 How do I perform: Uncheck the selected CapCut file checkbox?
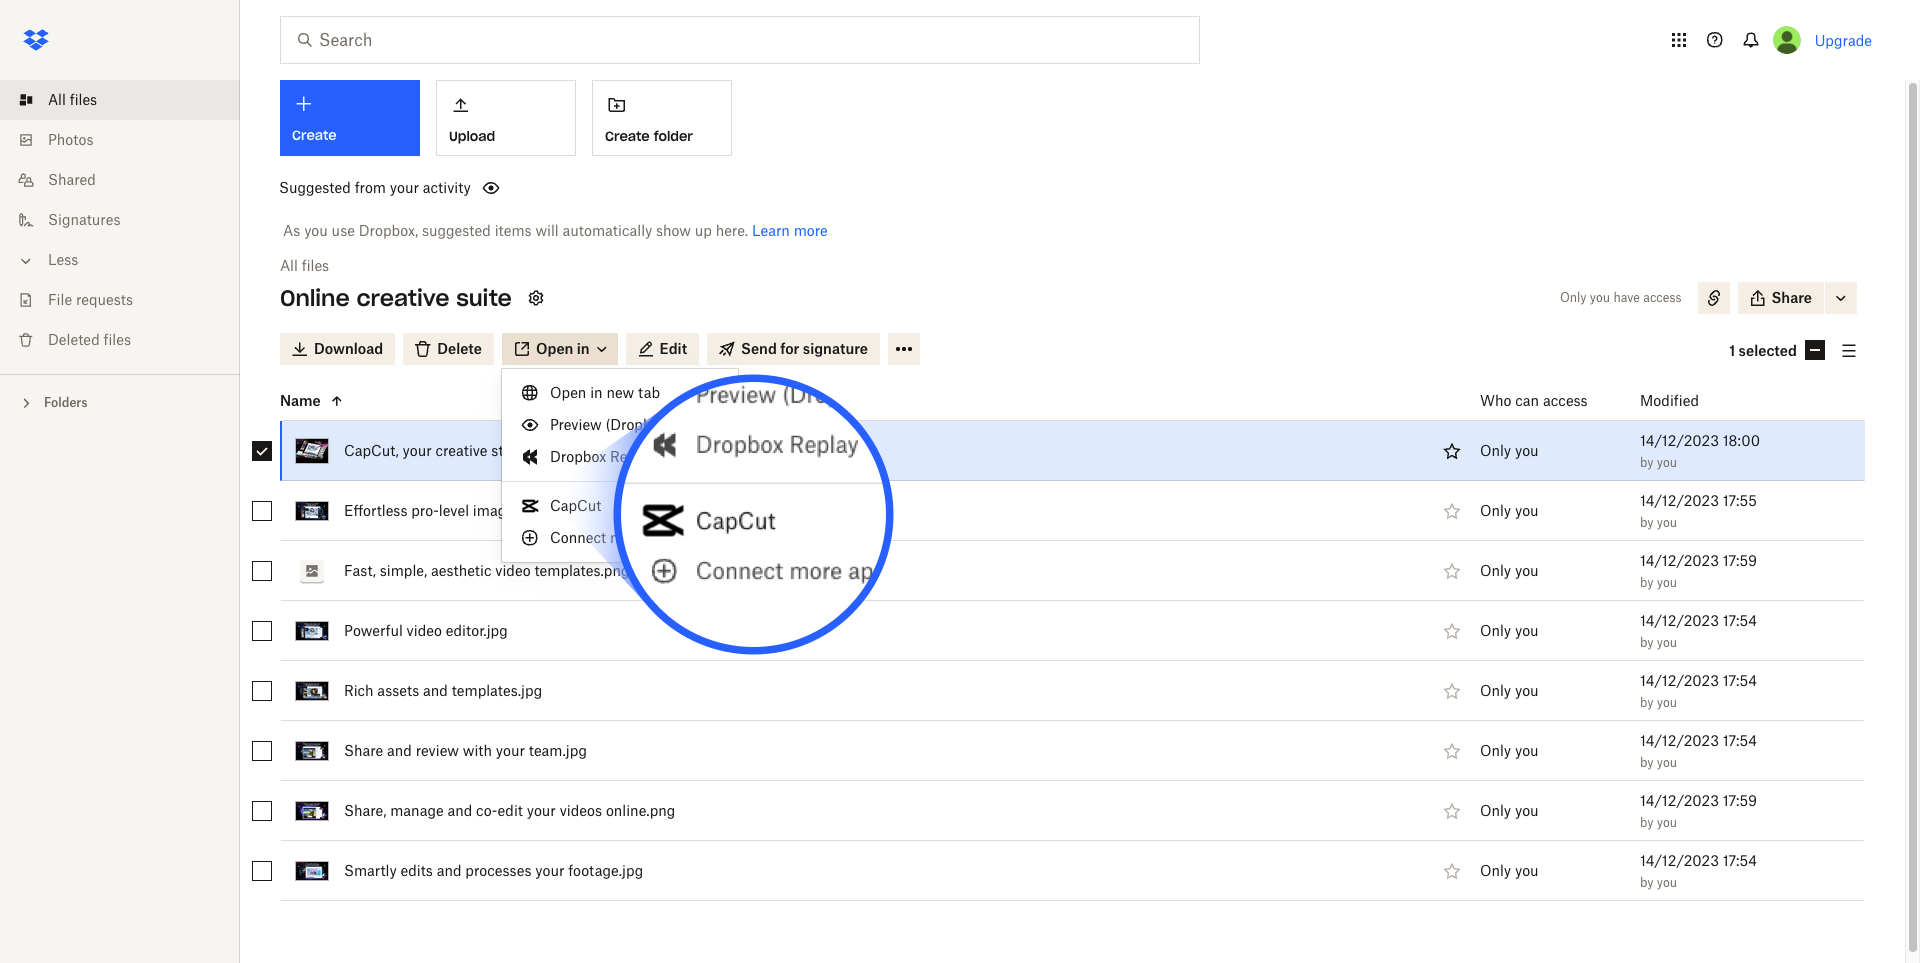pyautogui.click(x=262, y=451)
